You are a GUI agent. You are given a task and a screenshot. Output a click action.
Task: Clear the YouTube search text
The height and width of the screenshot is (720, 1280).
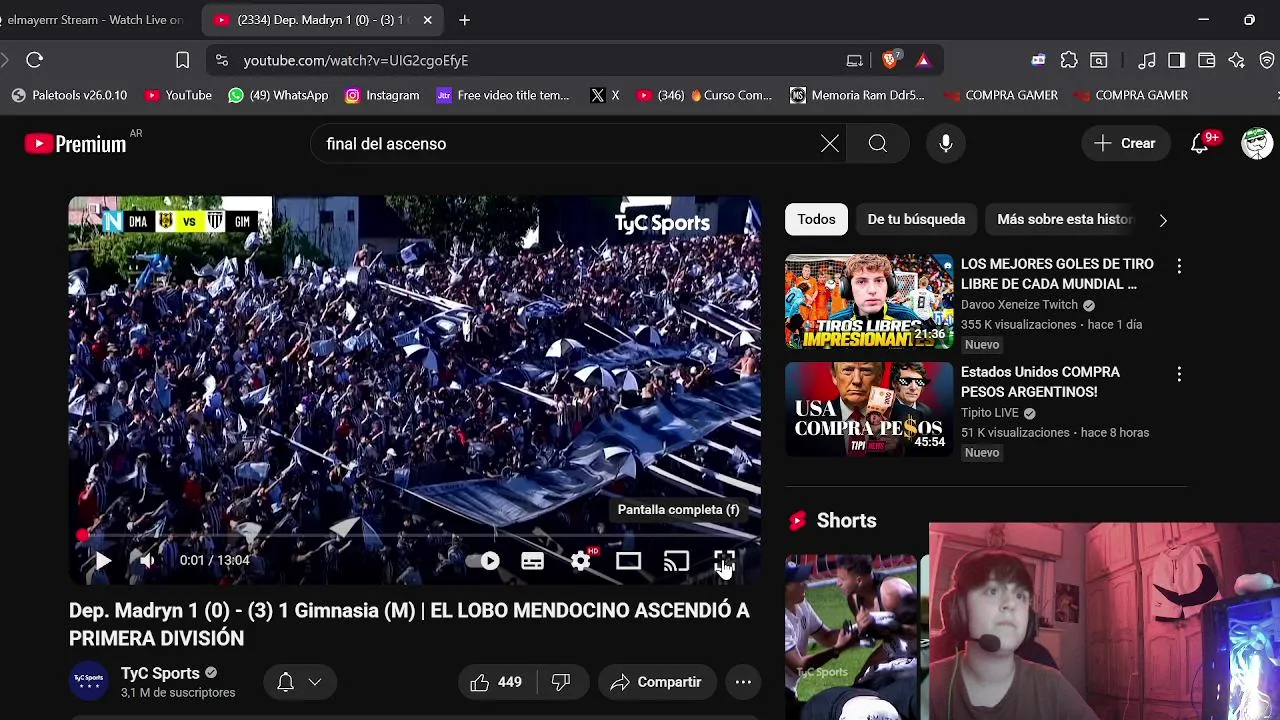(x=830, y=144)
